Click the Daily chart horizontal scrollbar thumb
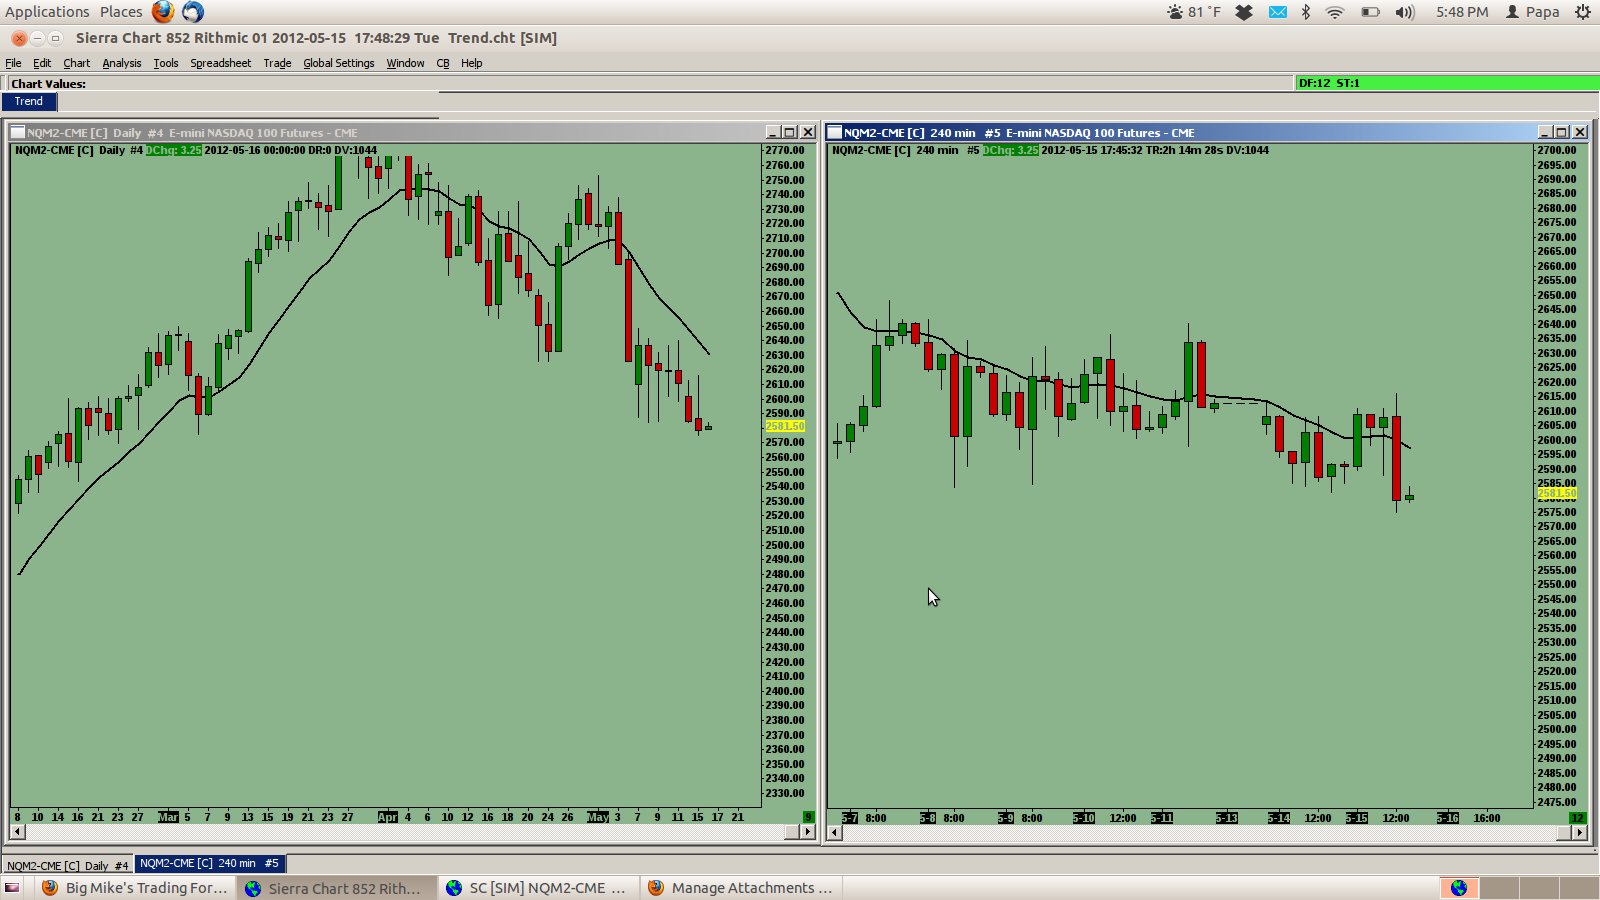 [793, 832]
